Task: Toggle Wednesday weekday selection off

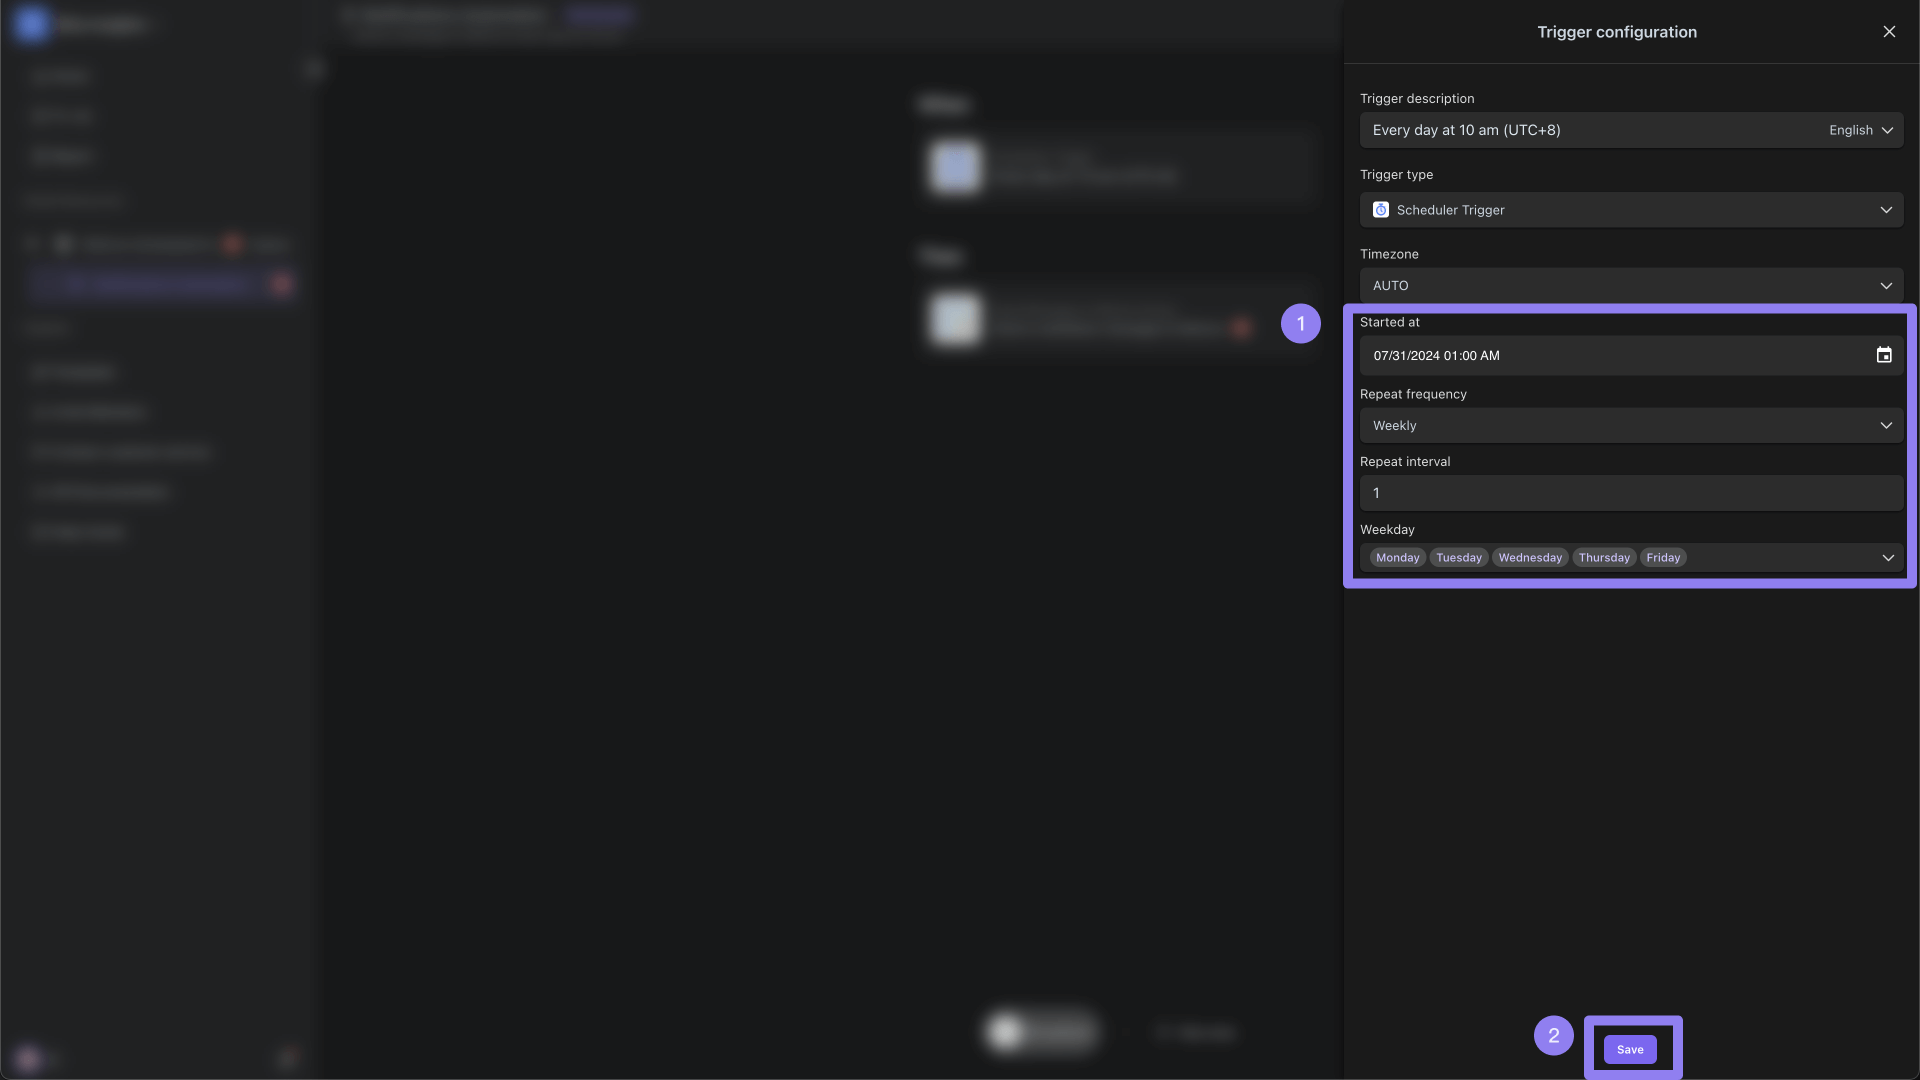Action: coord(1530,556)
